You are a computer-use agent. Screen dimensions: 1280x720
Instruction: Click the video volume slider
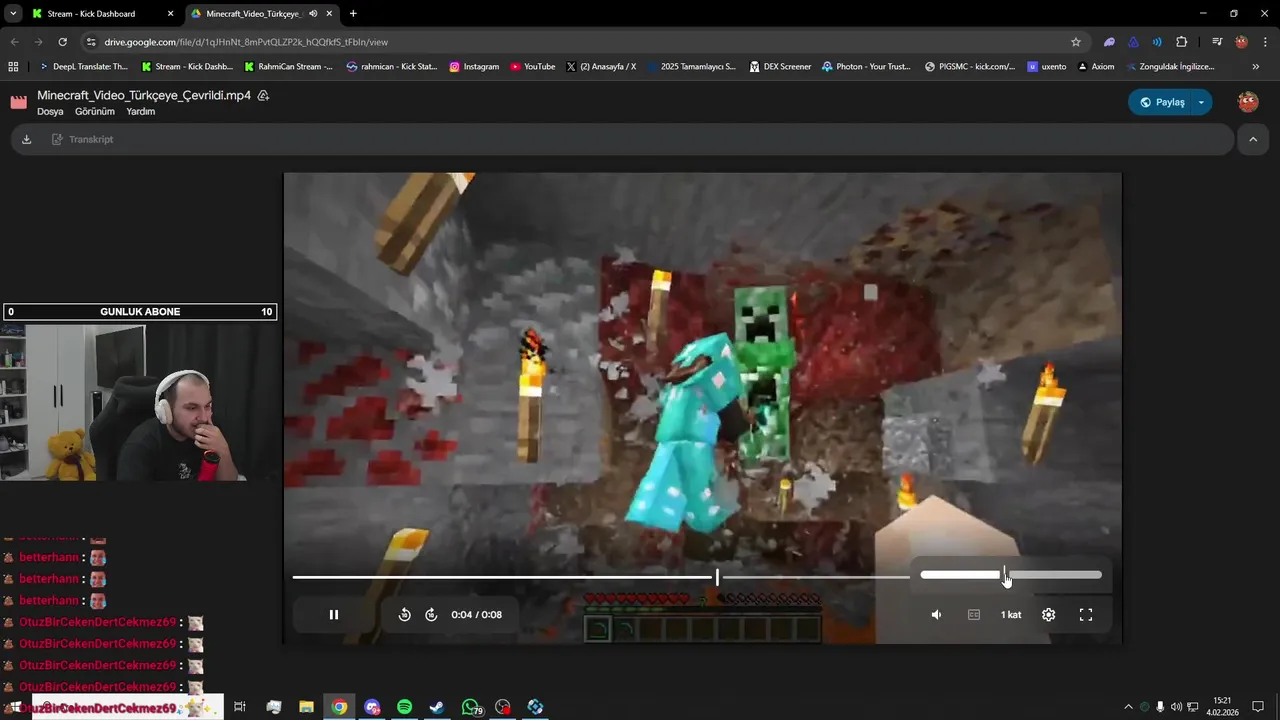coord(1011,575)
